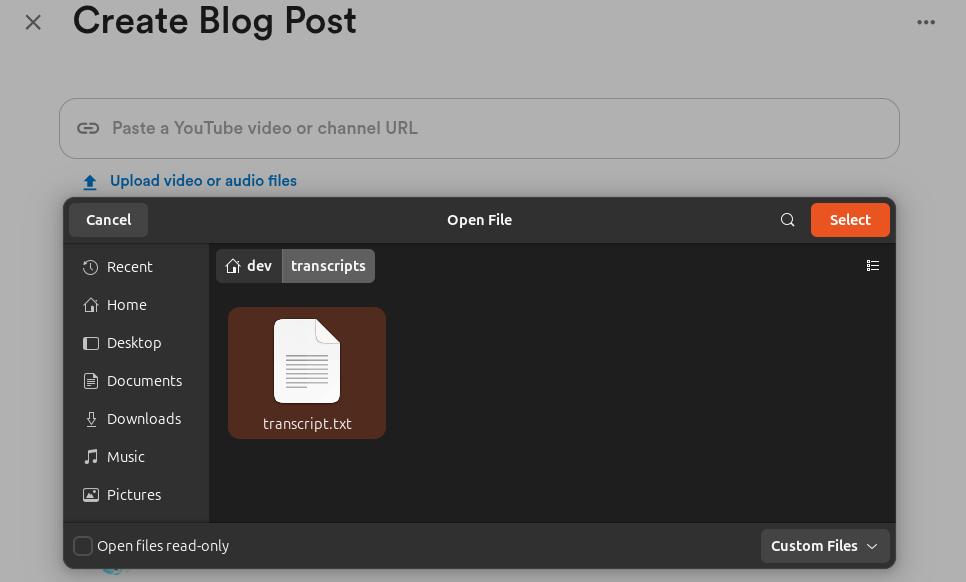Click the transcripts path breadcrumb
Screen dimensions: 966x582
coord(328,266)
